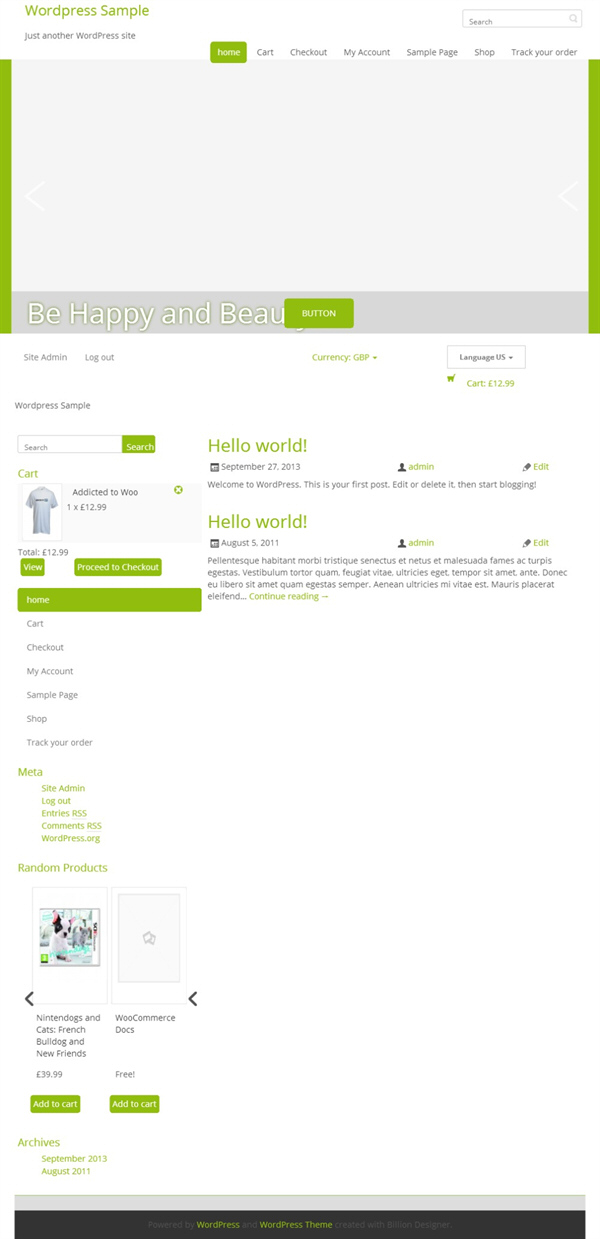Click the sidebar search input field
Screen dimensions: 600x1239
pos(70,446)
